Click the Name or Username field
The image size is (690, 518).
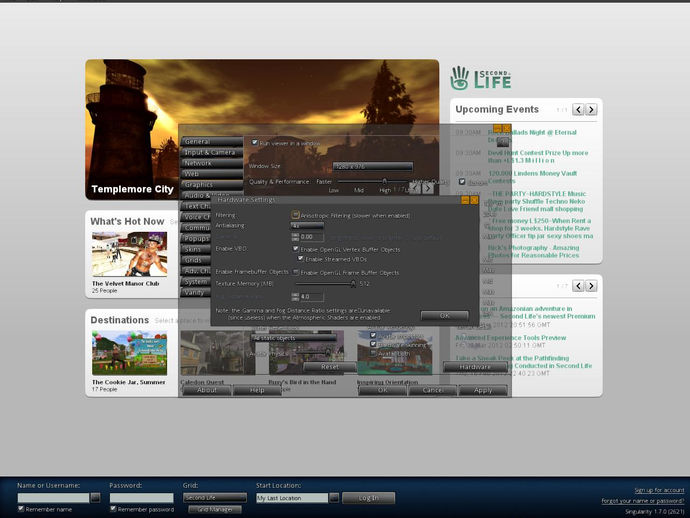tap(53, 498)
